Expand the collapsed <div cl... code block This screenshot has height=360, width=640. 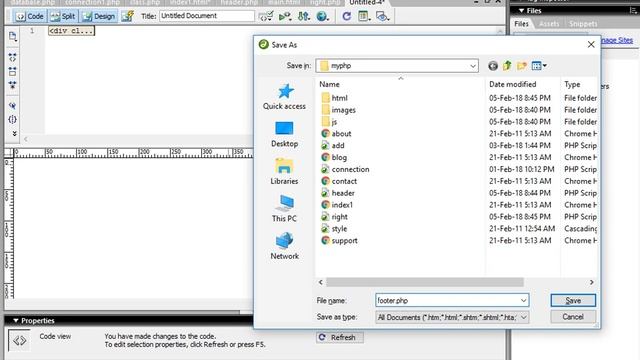point(71,31)
